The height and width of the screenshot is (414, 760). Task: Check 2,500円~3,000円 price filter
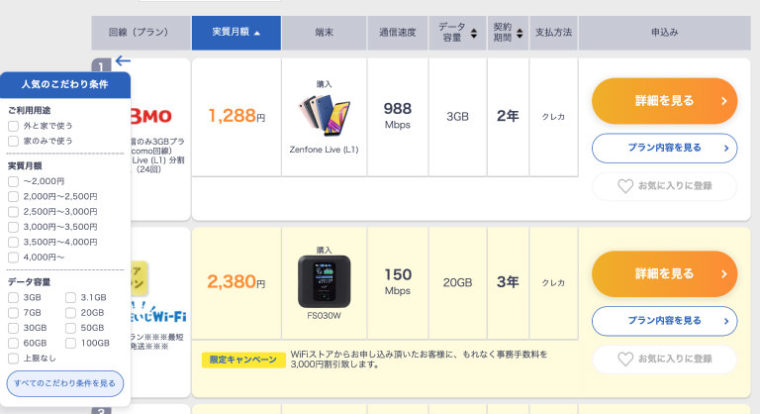click(13, 212)
